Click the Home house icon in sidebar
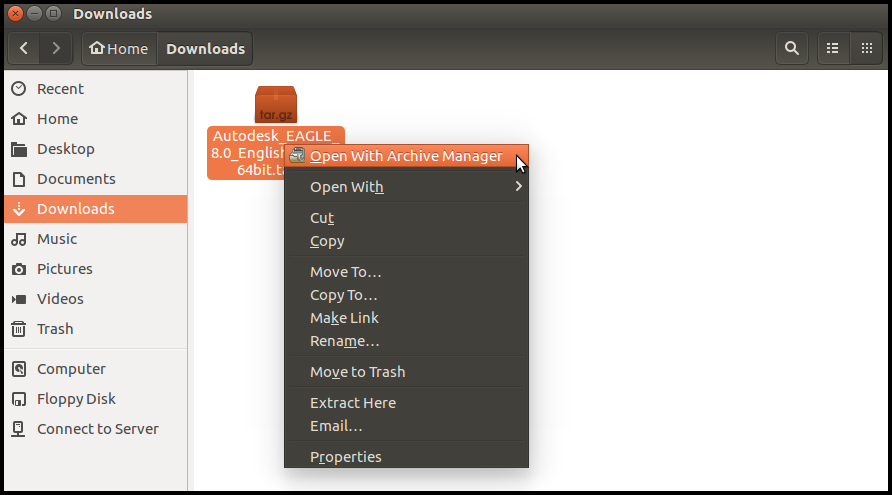 (19, 119)
